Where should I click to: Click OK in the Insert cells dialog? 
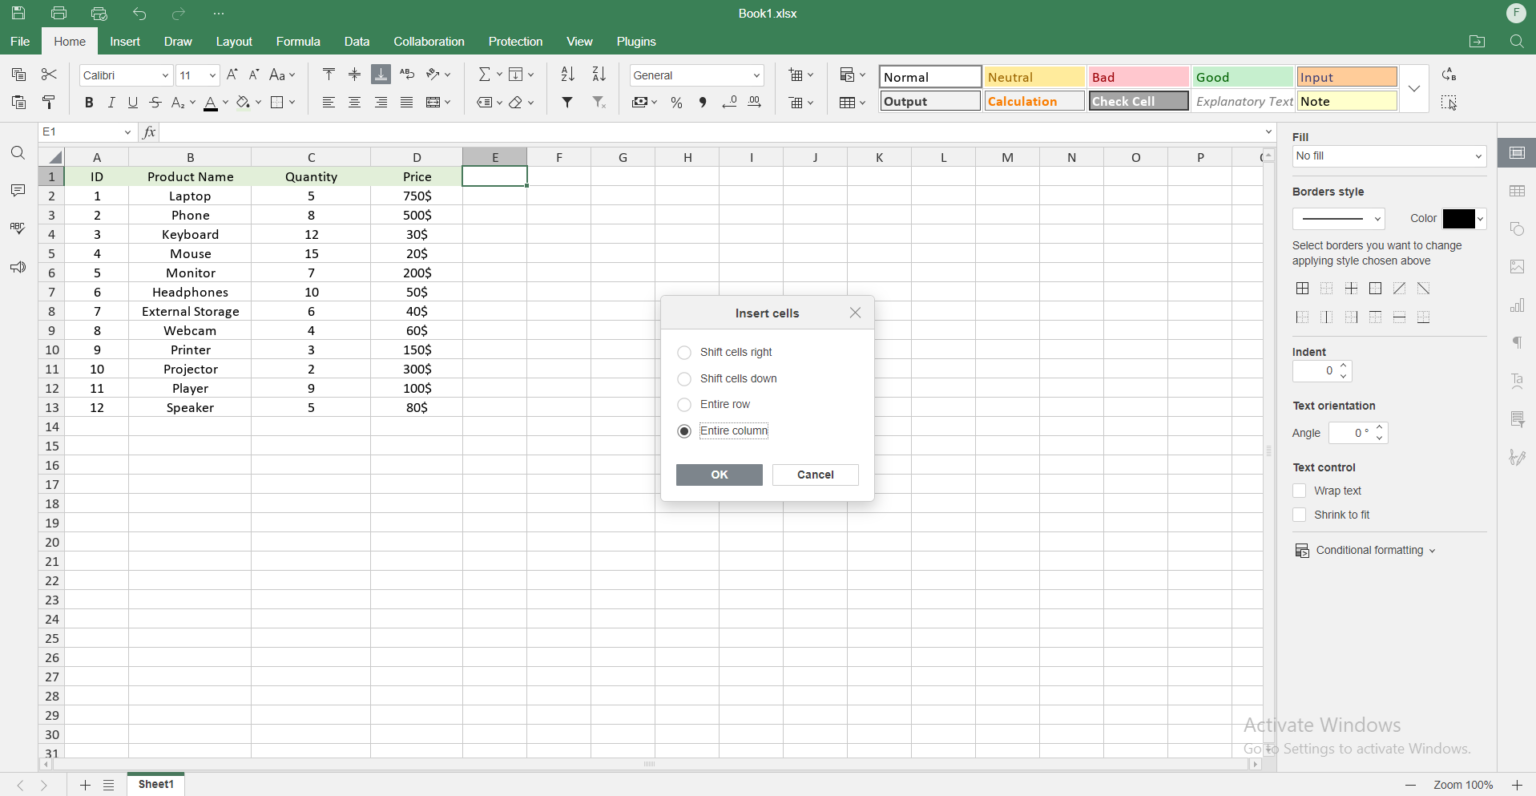(718, 474)
